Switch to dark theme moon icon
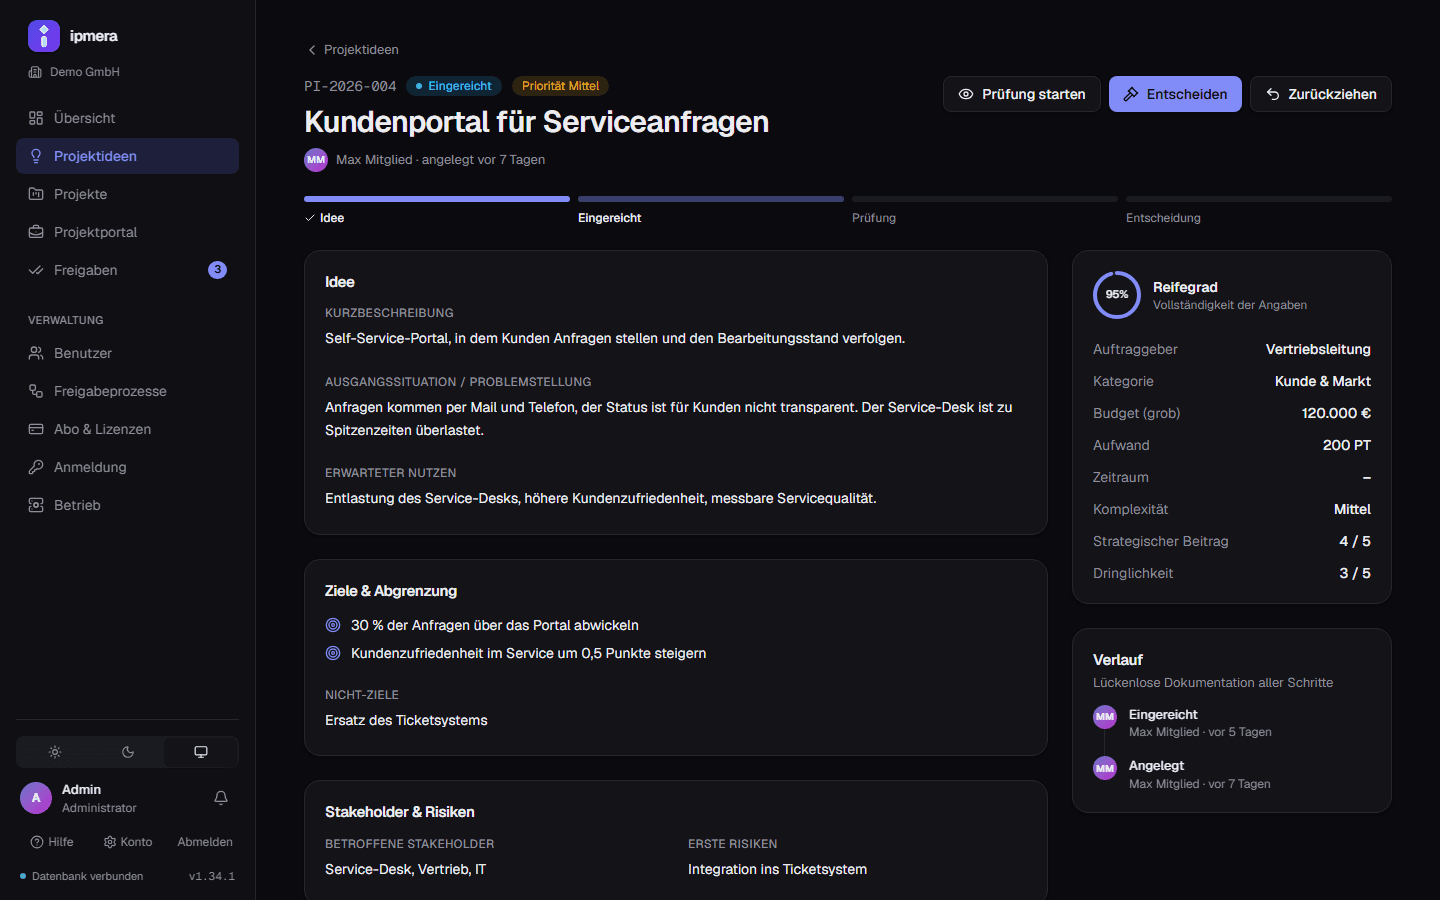The width and height of the screenshot is (1440, 900). (128, 752)
